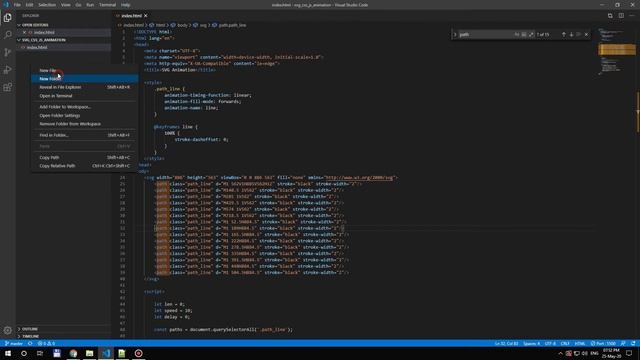Image resolution: width=640 pixels, height=360 pixels.
Task: Open File Explorer from the taskbar
Action: [x=89, y=353]
